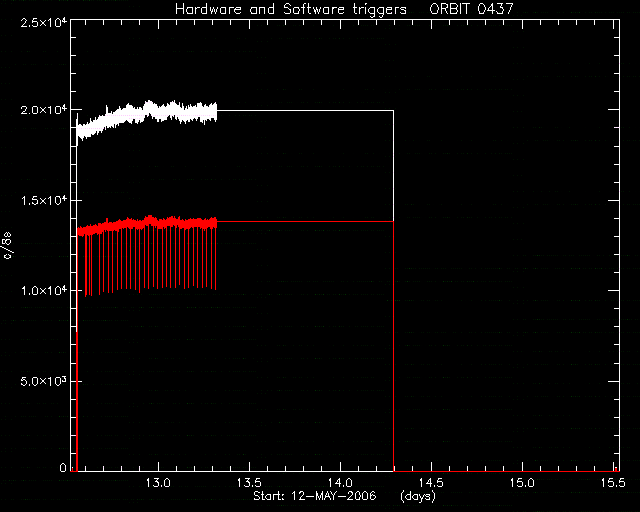The image size is (640, 512).
Task: Click the 15.5 x-axis tick label
Action: (x=613, y=483)
